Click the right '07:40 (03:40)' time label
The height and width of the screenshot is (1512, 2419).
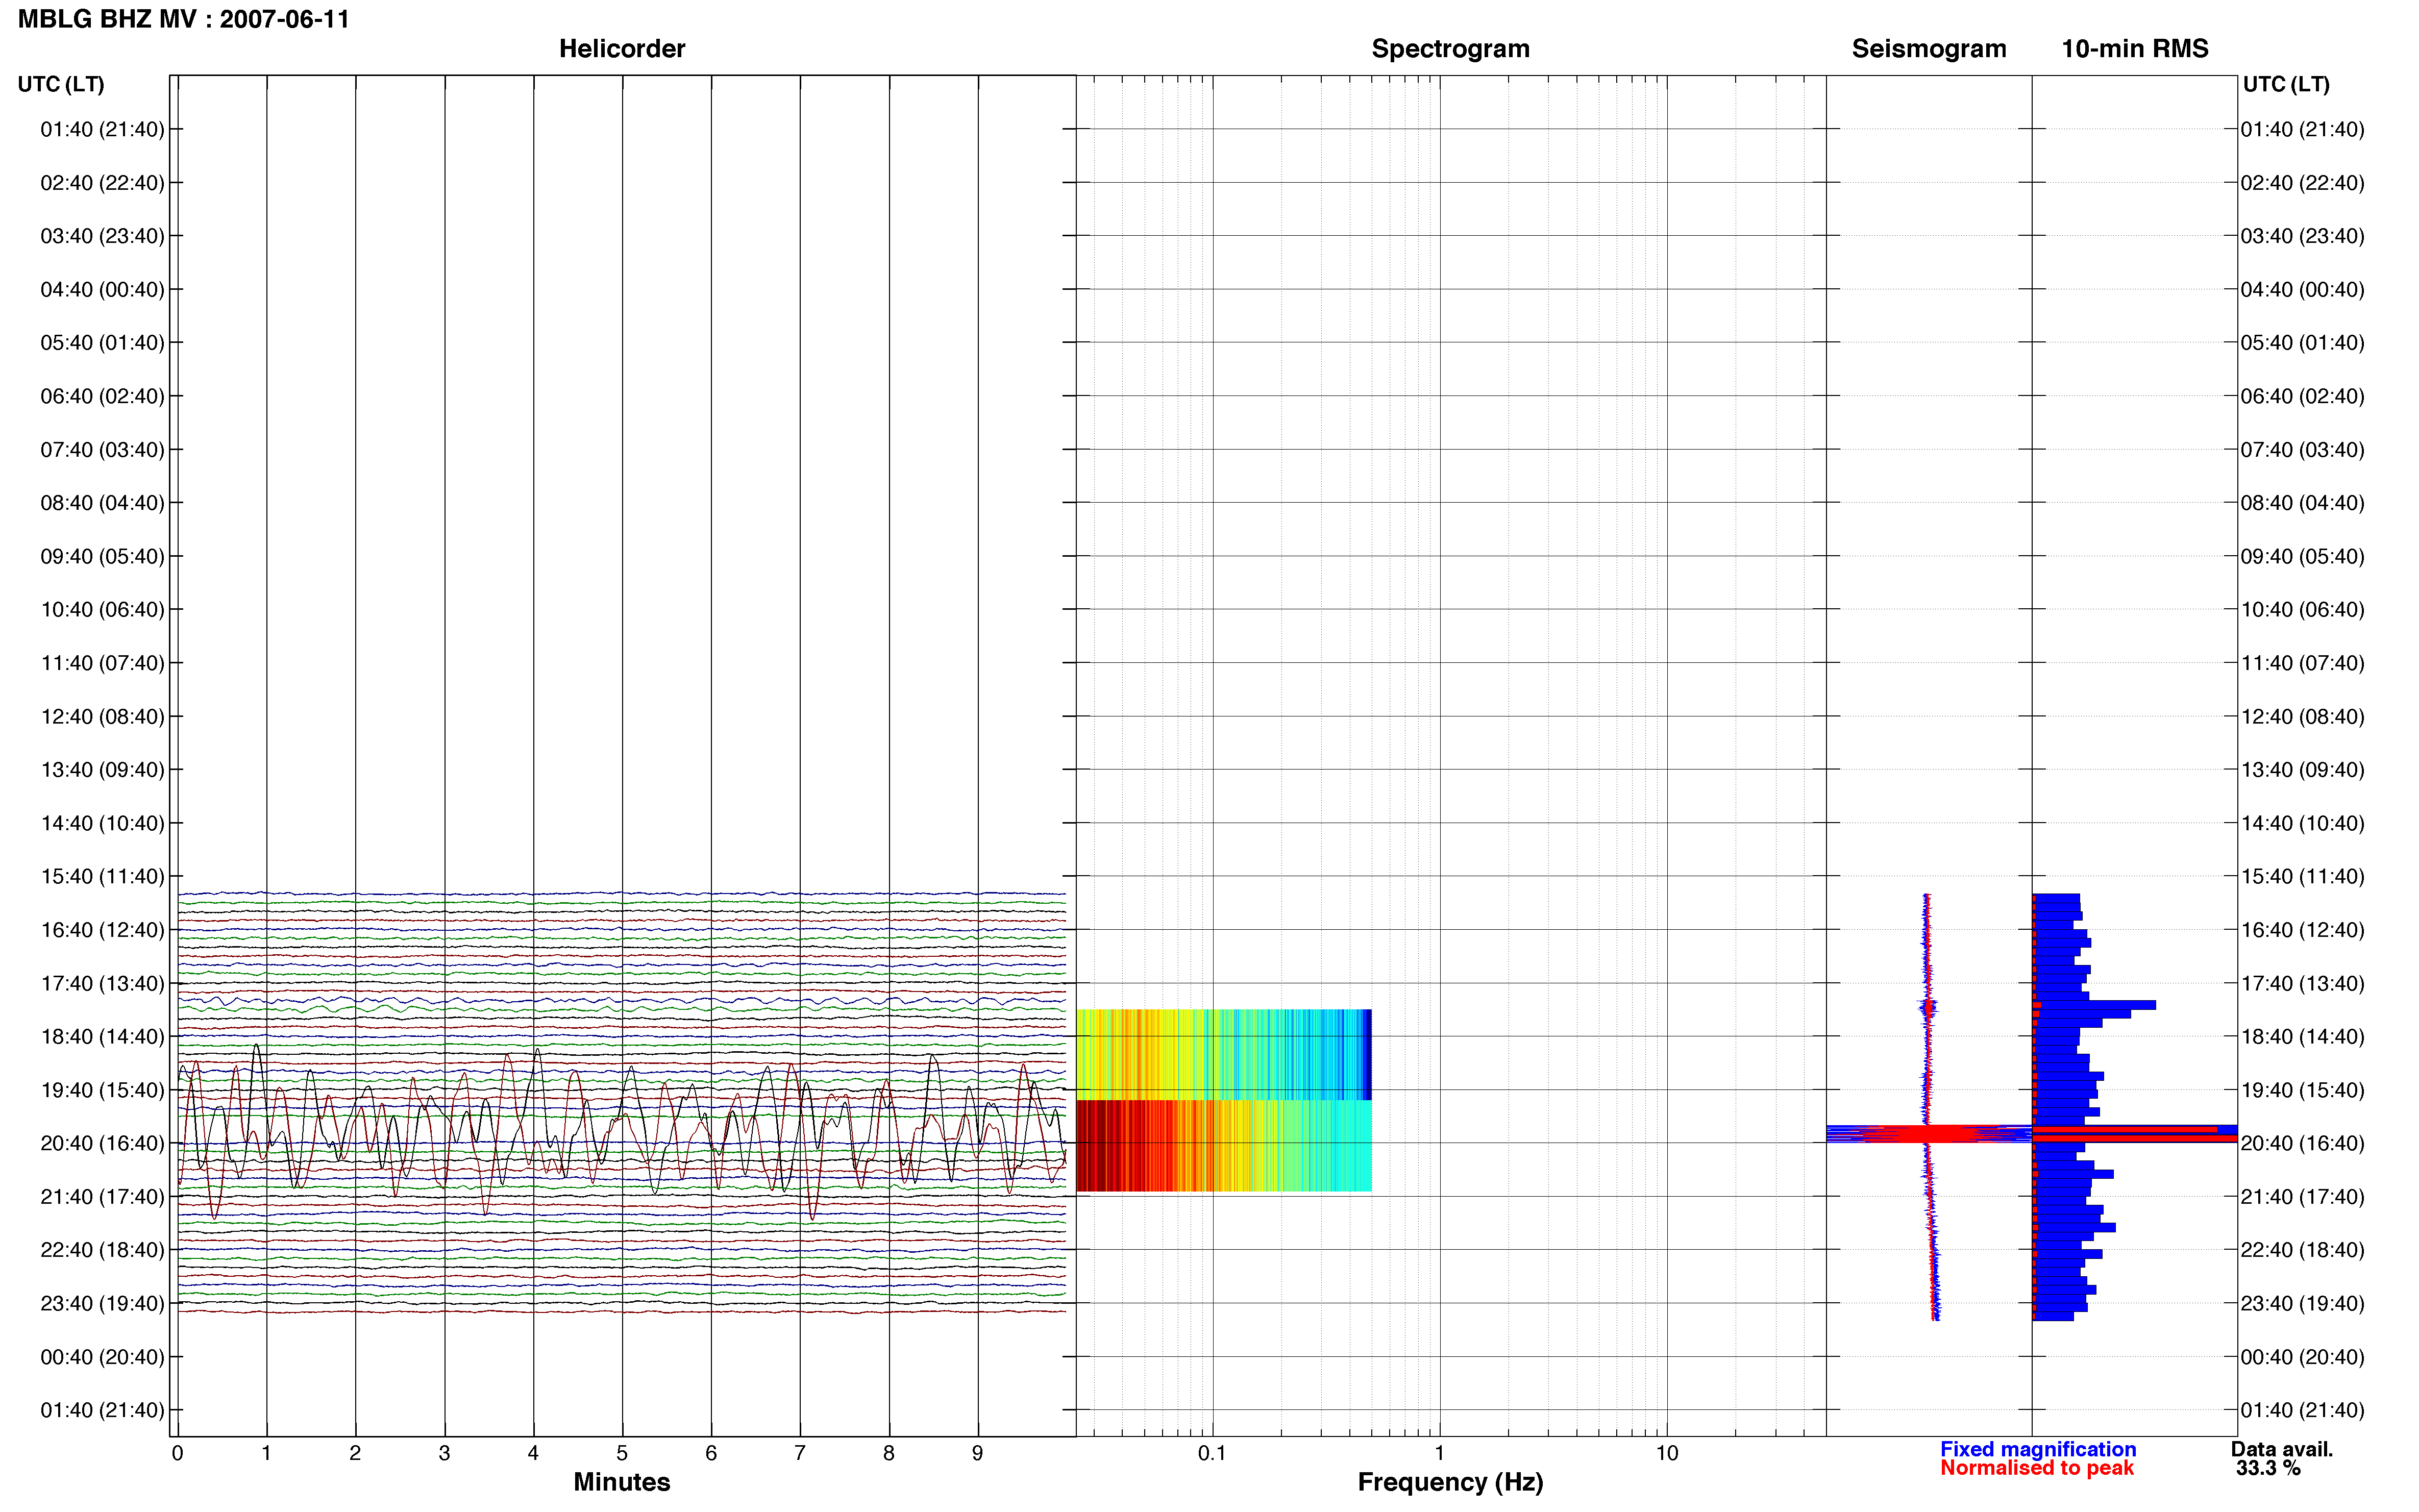[x=2302, y=450]
